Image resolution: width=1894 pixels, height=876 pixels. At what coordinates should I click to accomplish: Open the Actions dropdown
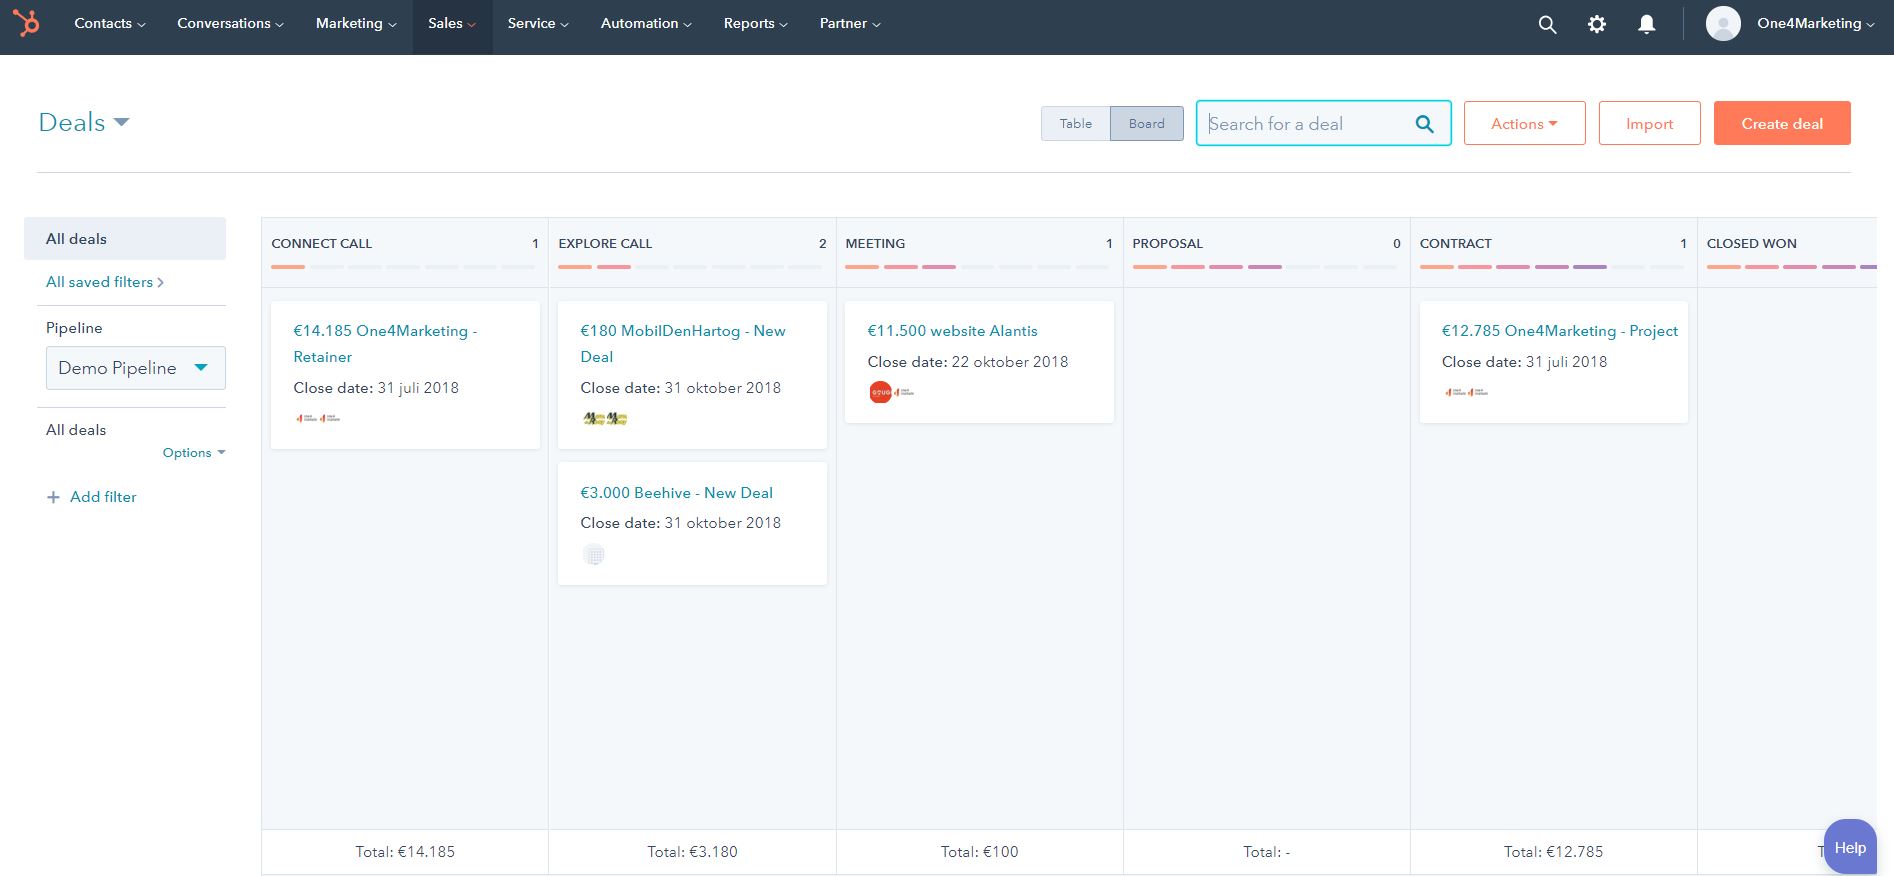click(x=1524, y=123)
